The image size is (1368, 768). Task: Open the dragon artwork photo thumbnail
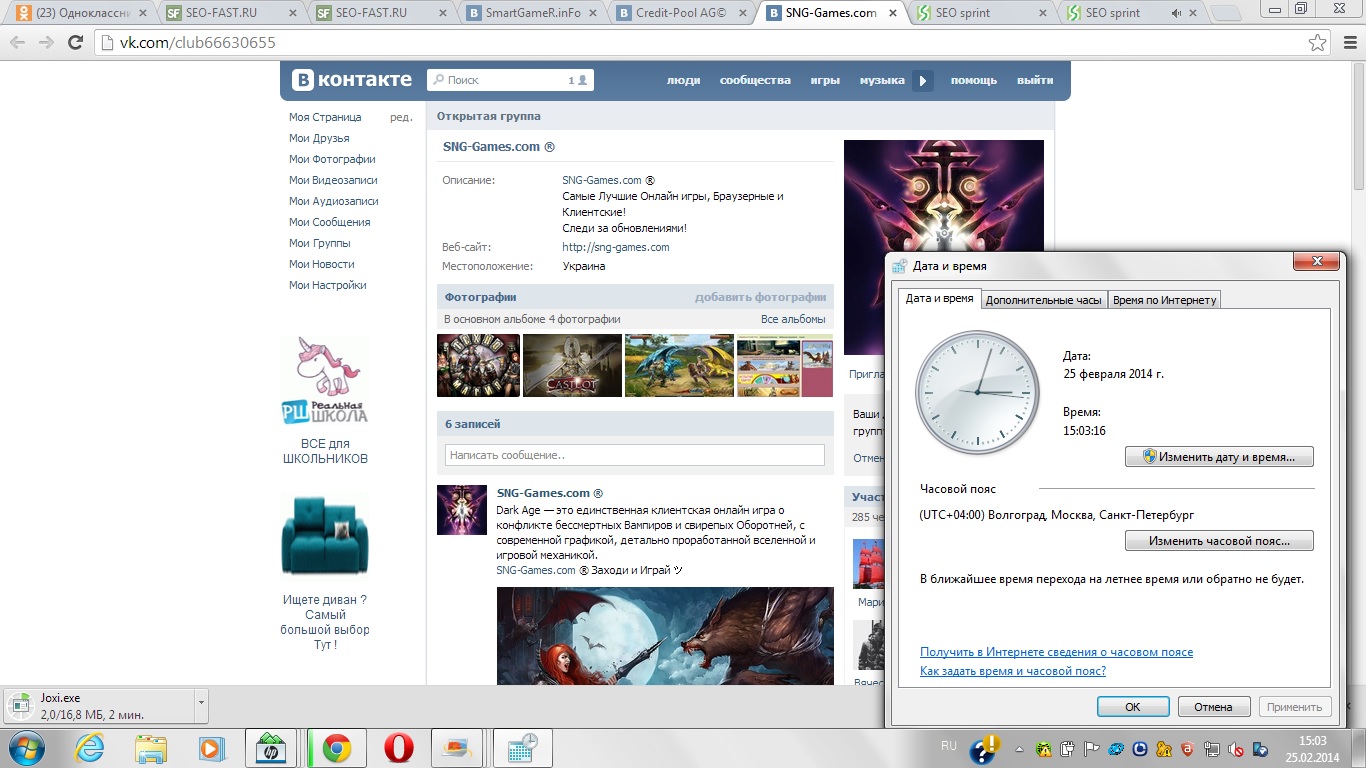coord(679,365)
